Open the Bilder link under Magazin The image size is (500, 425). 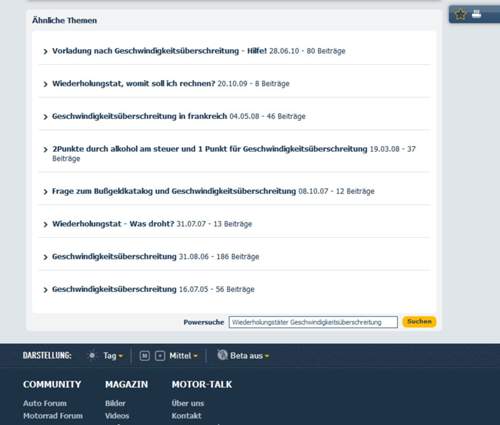115,403
